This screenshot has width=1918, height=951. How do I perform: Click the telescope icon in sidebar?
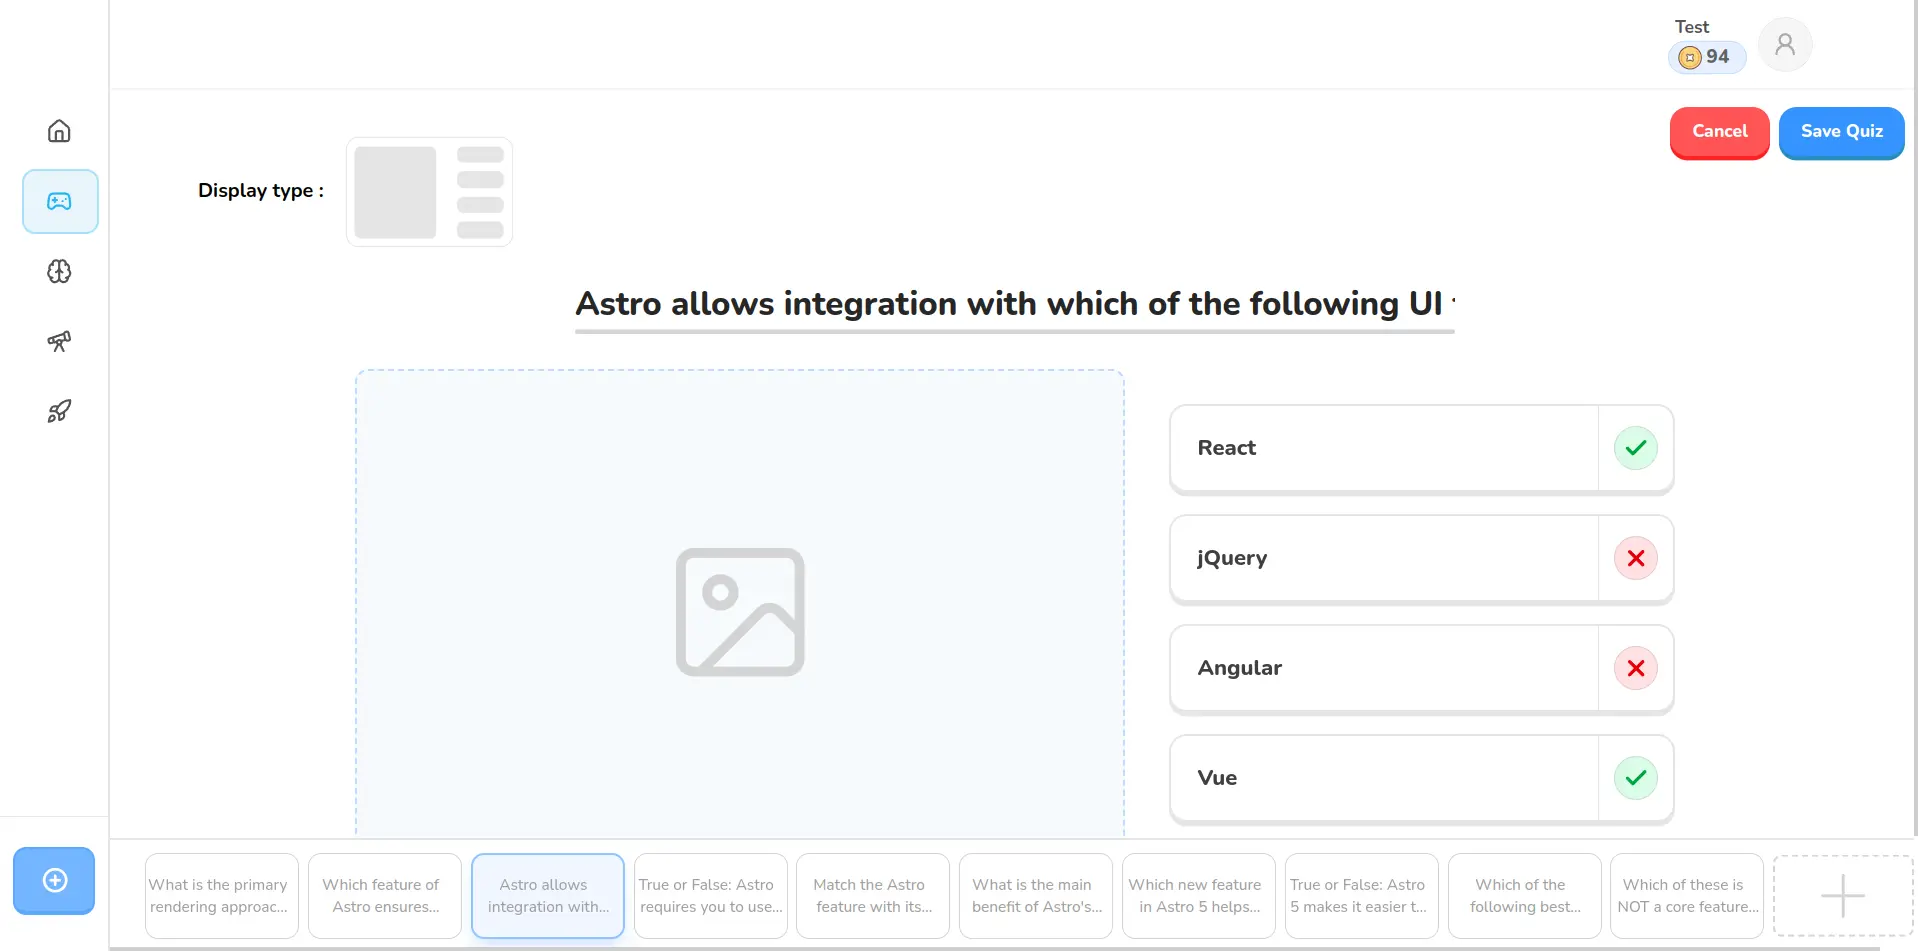point(59,341)
